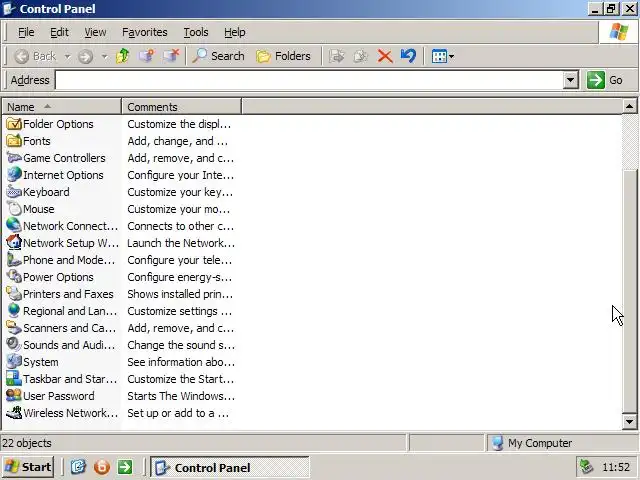Open the Views dropdown button

442,56
